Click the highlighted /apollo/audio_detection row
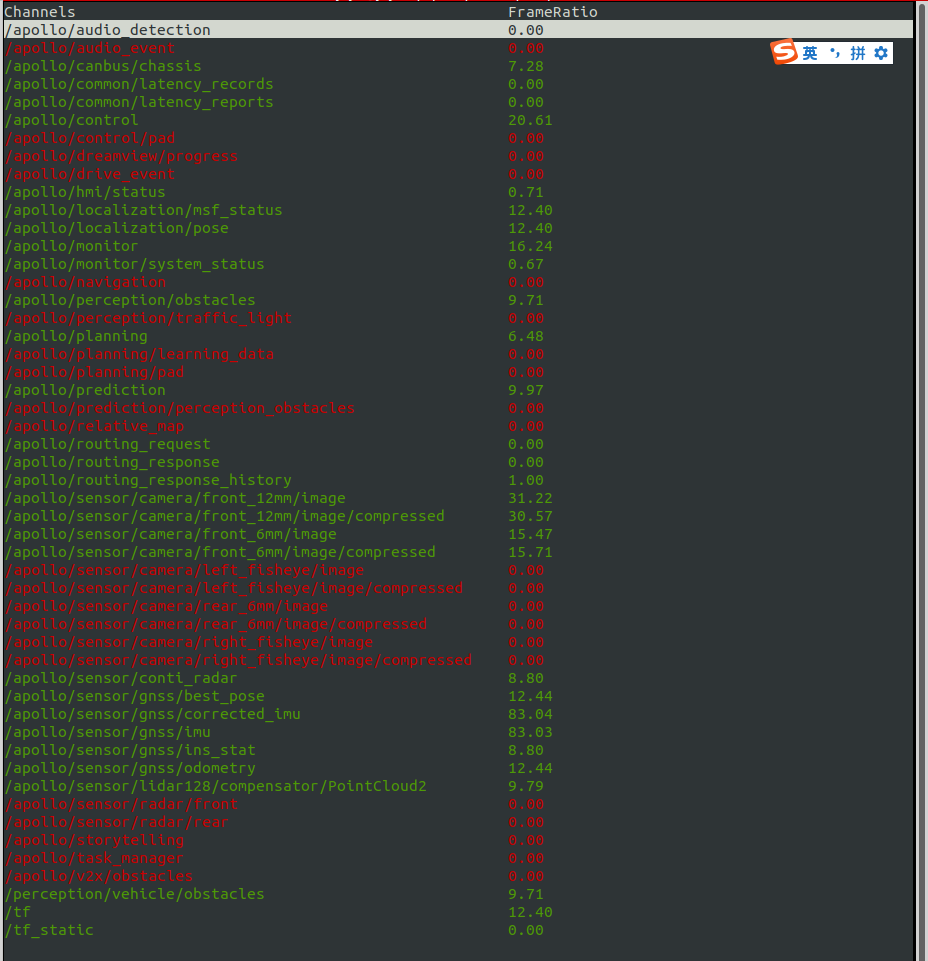Image resolution: width=928 pixels, height=961 pixels. point(108,30)
